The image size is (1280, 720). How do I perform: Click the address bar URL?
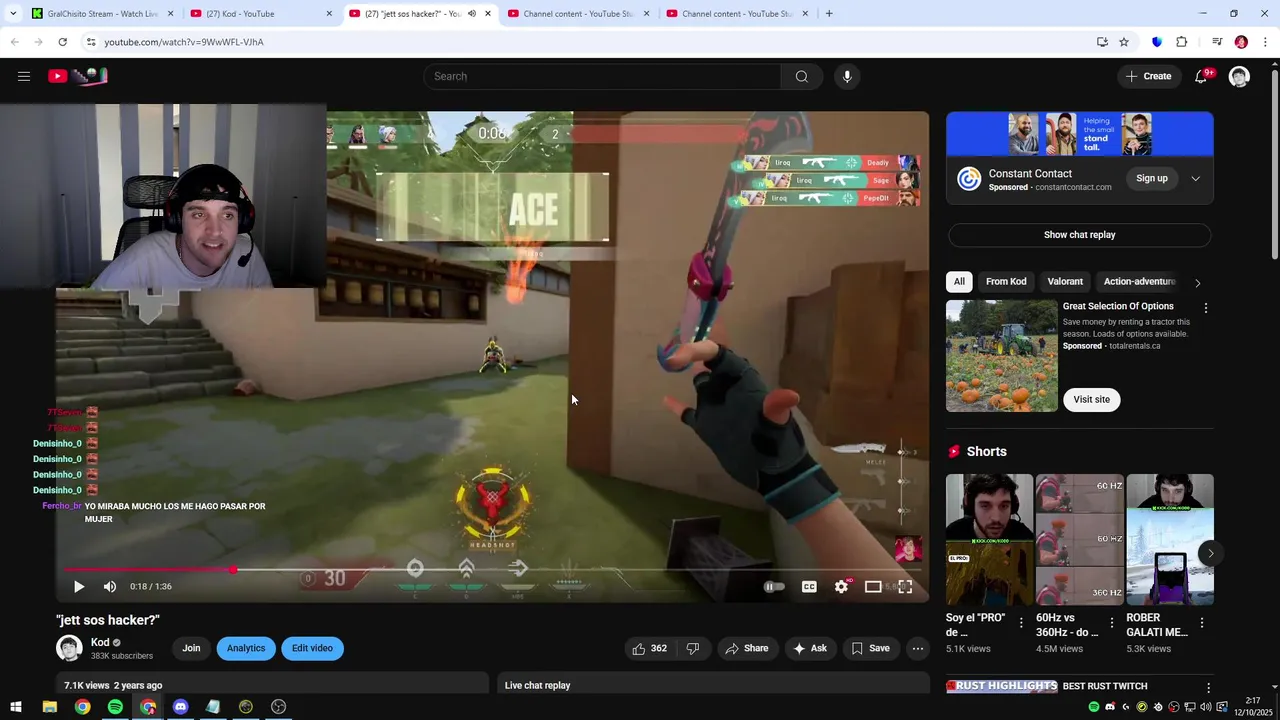[x=184, y=42]
